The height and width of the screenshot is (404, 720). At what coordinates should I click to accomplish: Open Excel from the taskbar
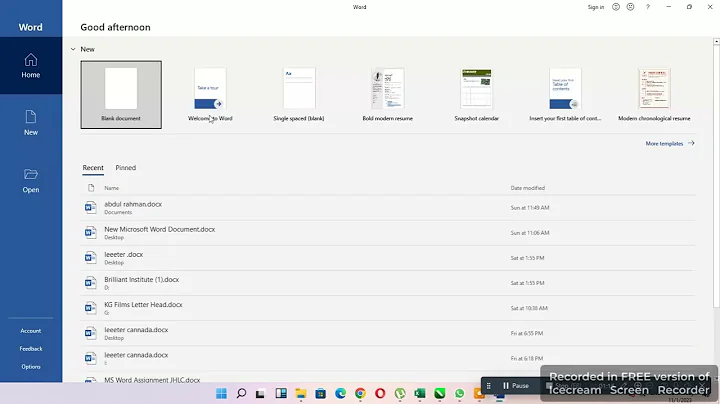pos(420,393)
